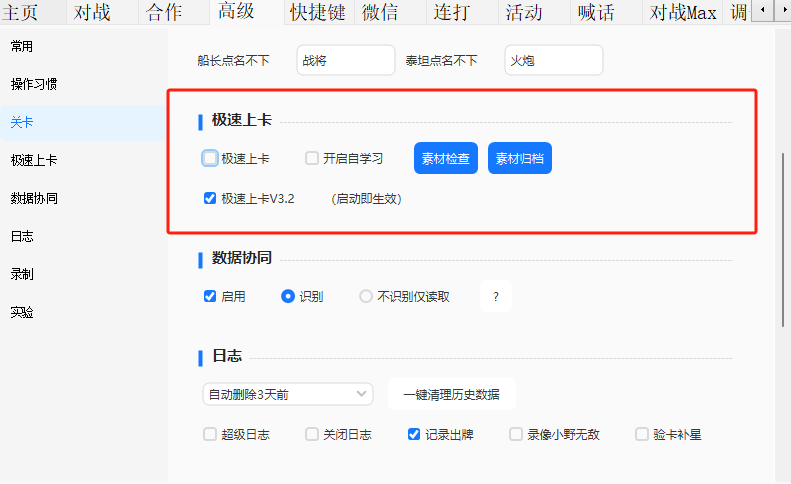The width and height of the screenshot is (791, 484).
Task: Click the vertical scrollbar thumb
Action: click(x=783, y=240)
